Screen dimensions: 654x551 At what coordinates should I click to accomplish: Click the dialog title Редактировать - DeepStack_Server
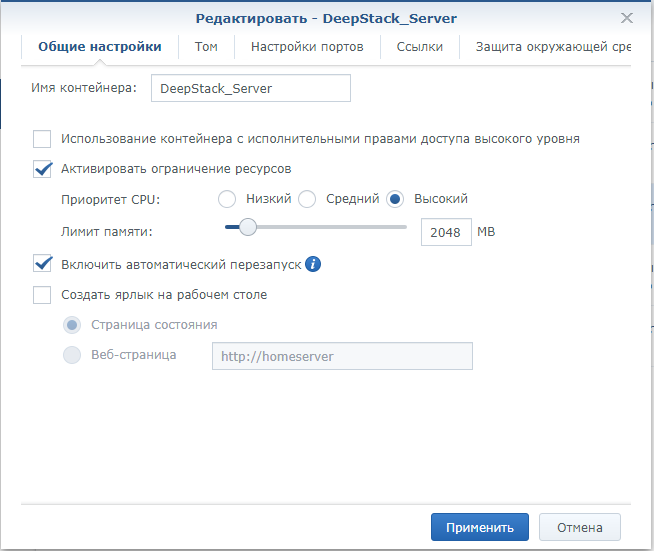pyautogui.click(x=326, y=18)
